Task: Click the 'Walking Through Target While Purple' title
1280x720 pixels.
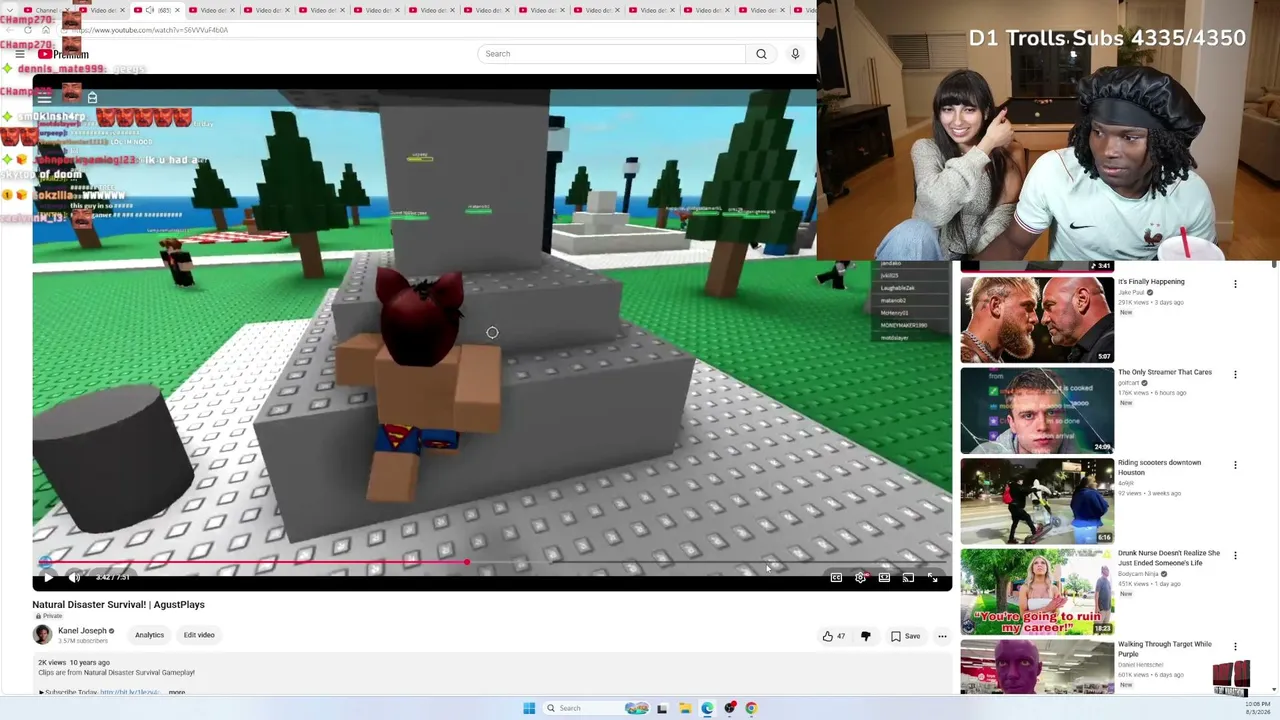Action: coord(1165,649)
